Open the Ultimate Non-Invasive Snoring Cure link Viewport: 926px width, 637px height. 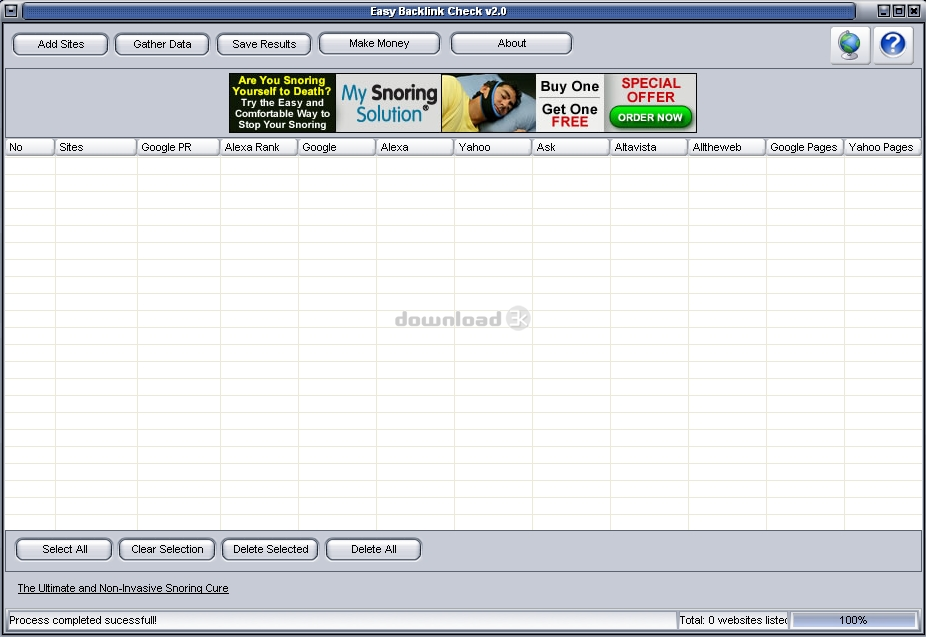pos(123,588)
